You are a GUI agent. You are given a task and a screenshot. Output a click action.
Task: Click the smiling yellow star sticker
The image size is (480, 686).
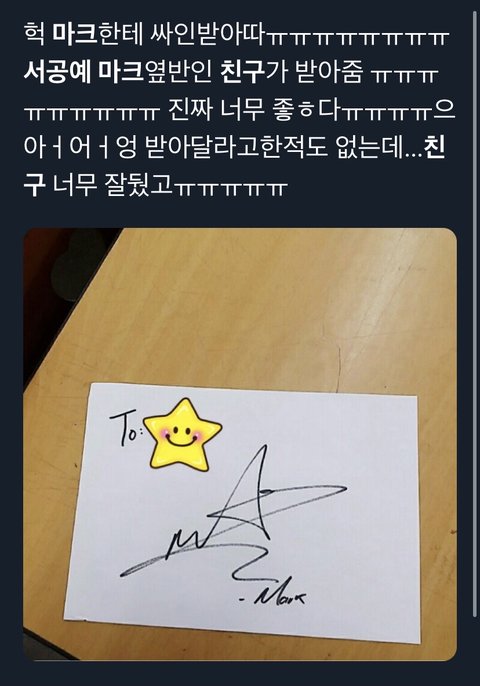point(183,435)
